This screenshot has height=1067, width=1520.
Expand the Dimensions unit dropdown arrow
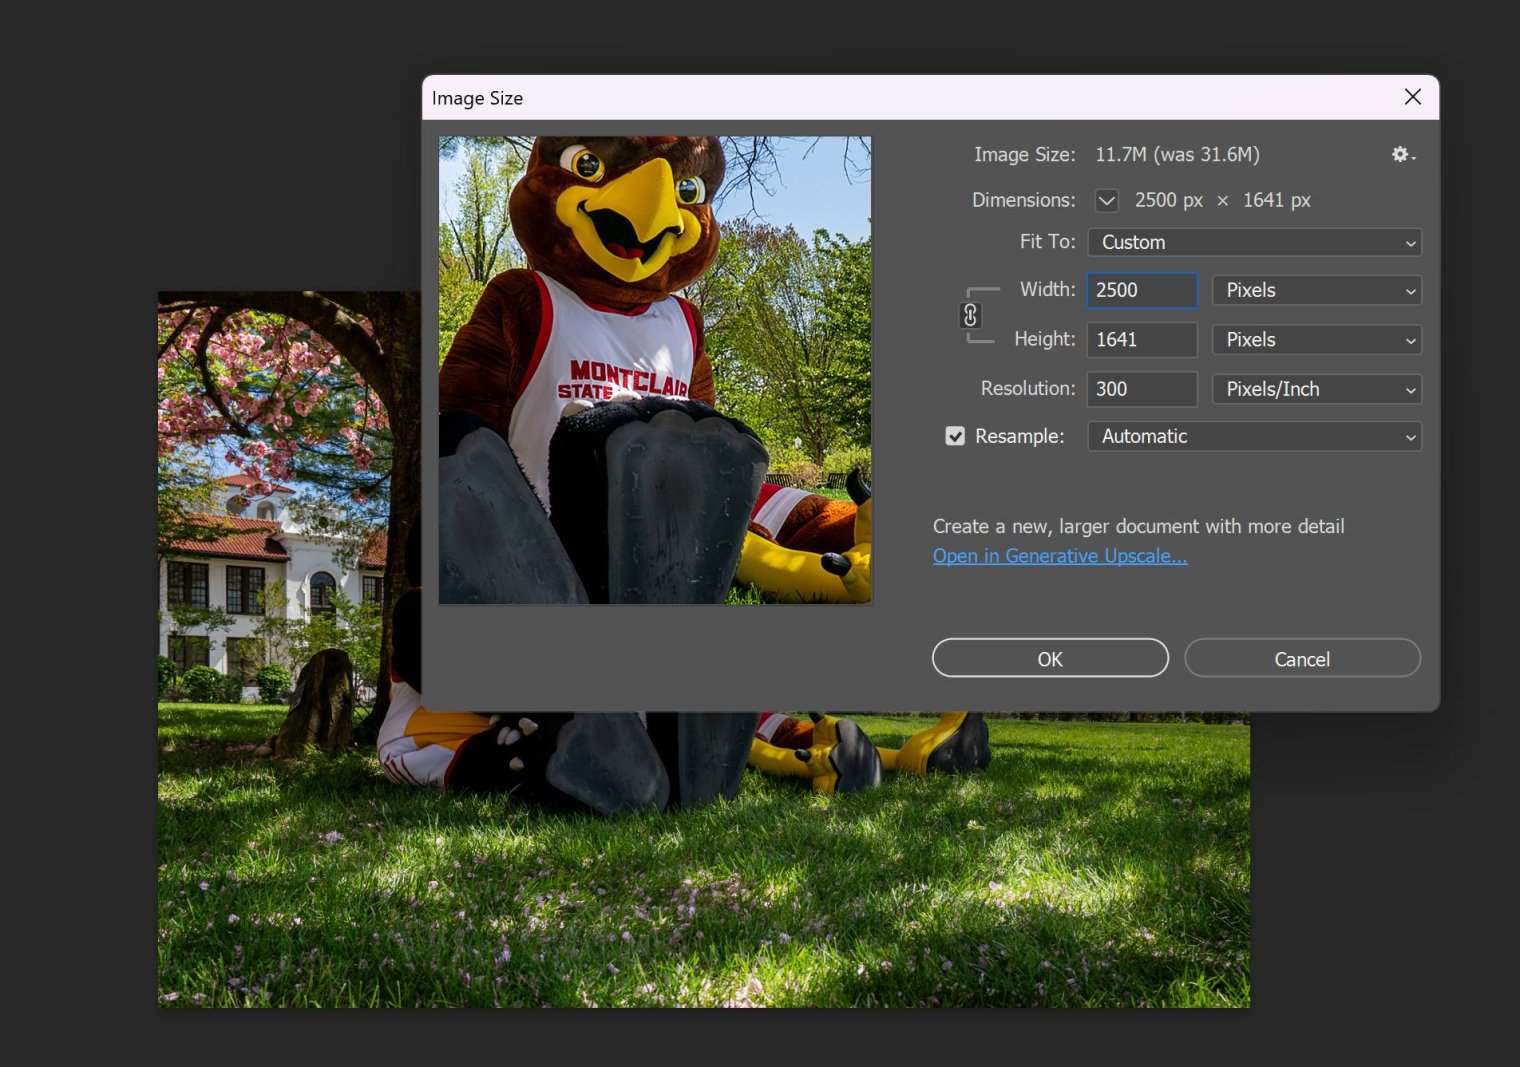1107,200
